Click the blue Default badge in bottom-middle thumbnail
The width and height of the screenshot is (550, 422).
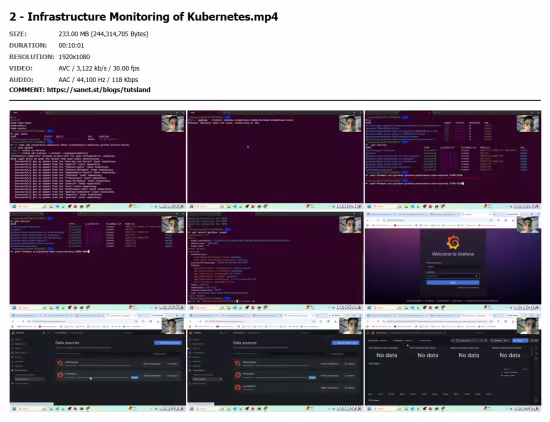coord(312,377)
